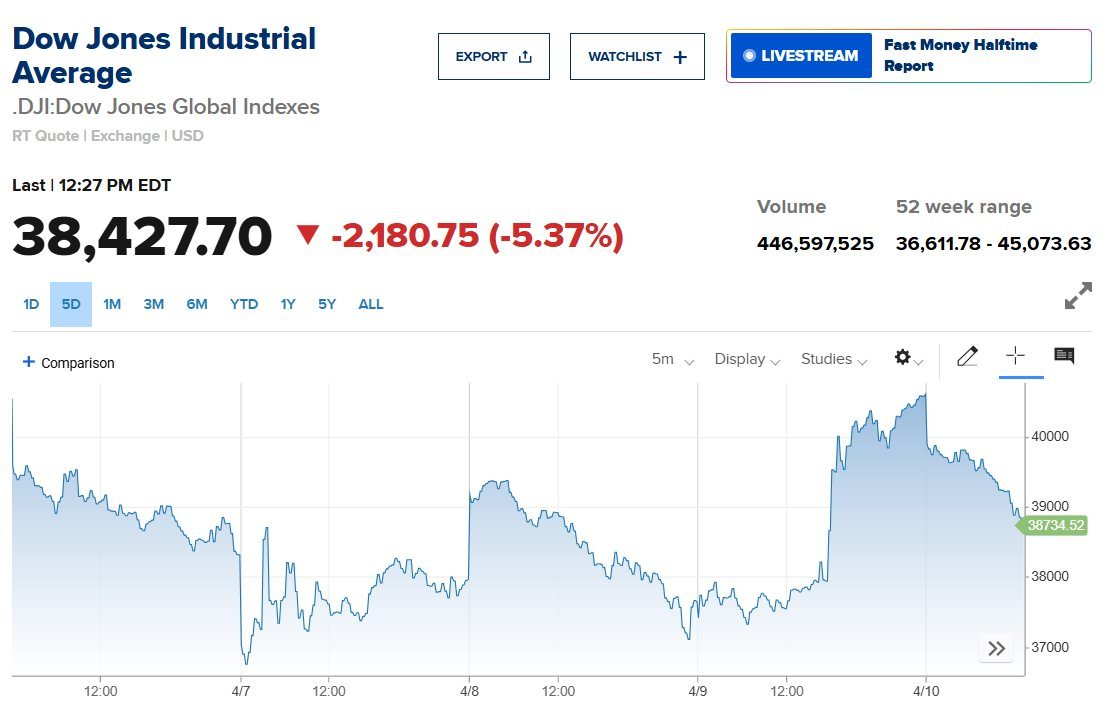The height and width of the screenshot is (722, 1111).
Task: Click the expand chart fullscreen arrows icon
Action: click(1078, 297)
